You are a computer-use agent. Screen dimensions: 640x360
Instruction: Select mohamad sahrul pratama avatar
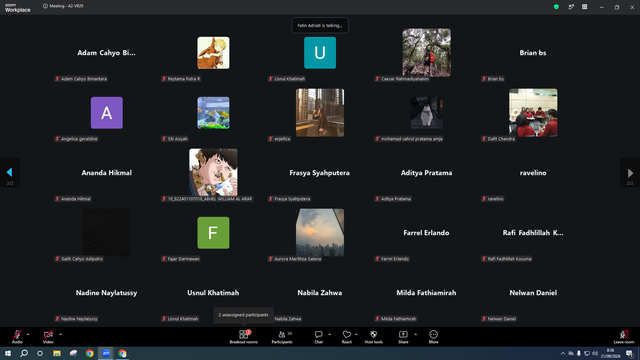[427, 113]
